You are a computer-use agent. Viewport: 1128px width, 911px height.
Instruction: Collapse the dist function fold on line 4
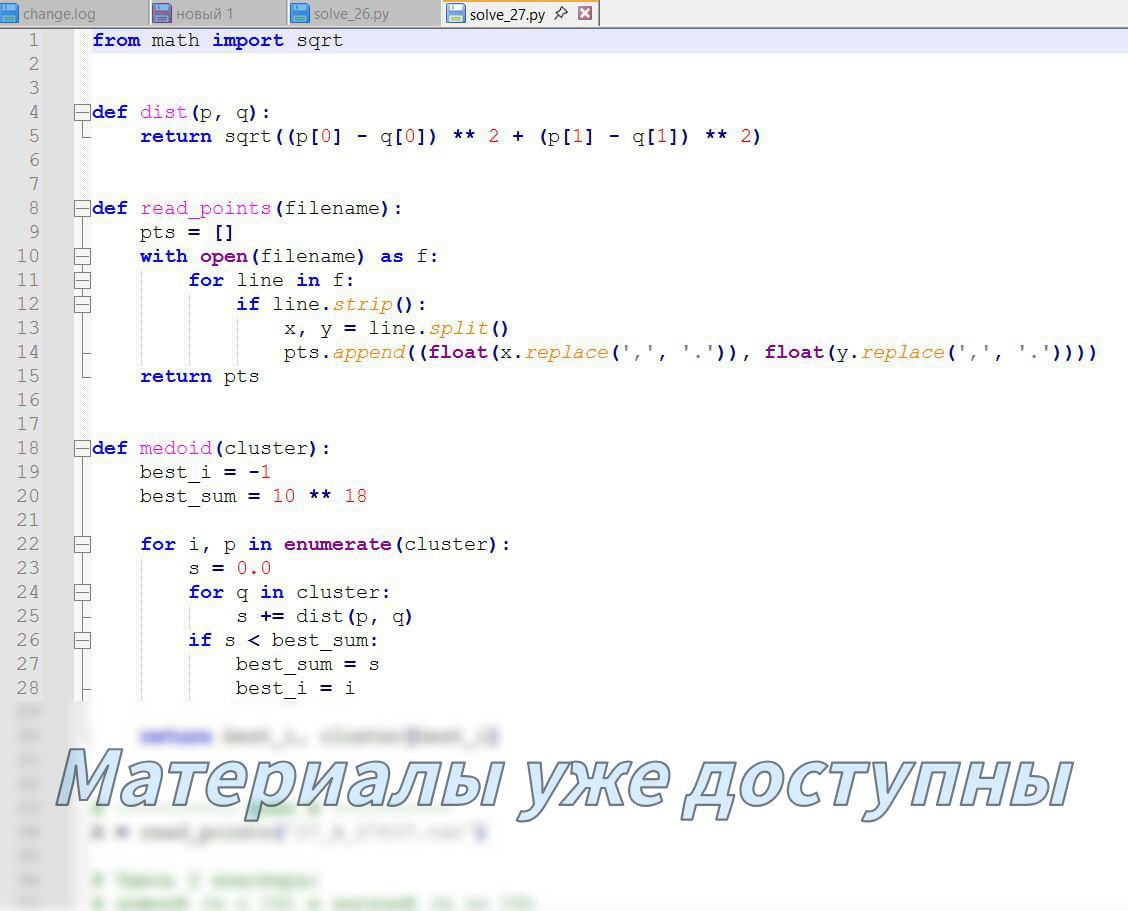[82, 112]
